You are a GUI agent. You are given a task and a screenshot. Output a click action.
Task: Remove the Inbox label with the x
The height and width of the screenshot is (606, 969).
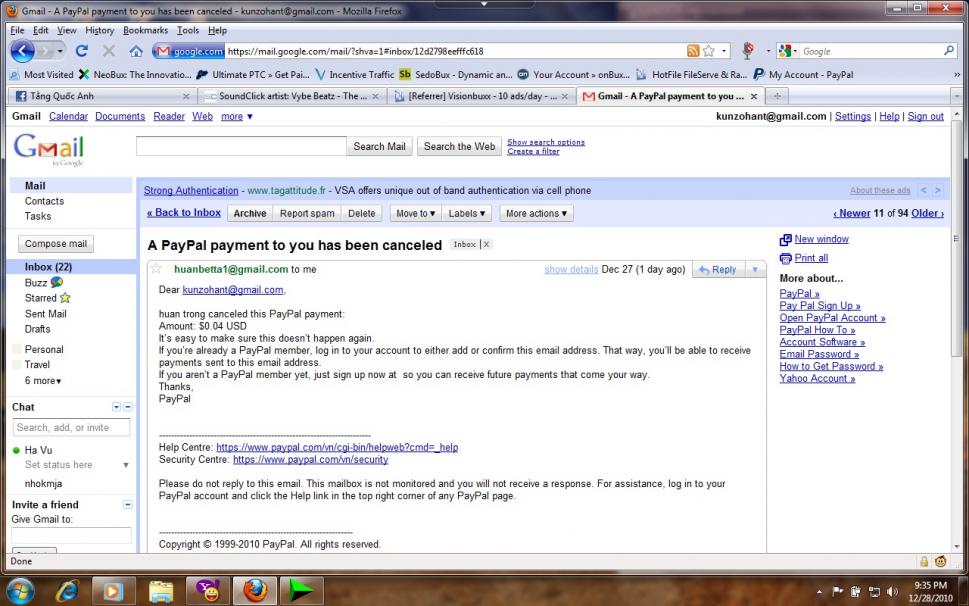(x=486, y=245)
